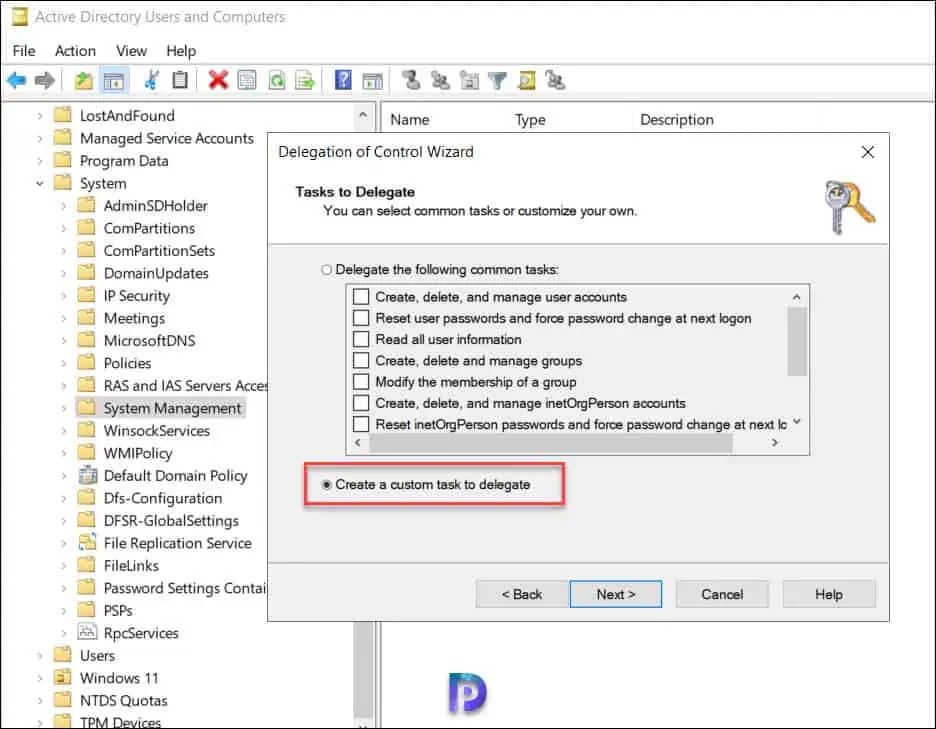Expand the Windows 11 node
The width and height of the screenshot is (936, 729).
(x=40, y=678)
